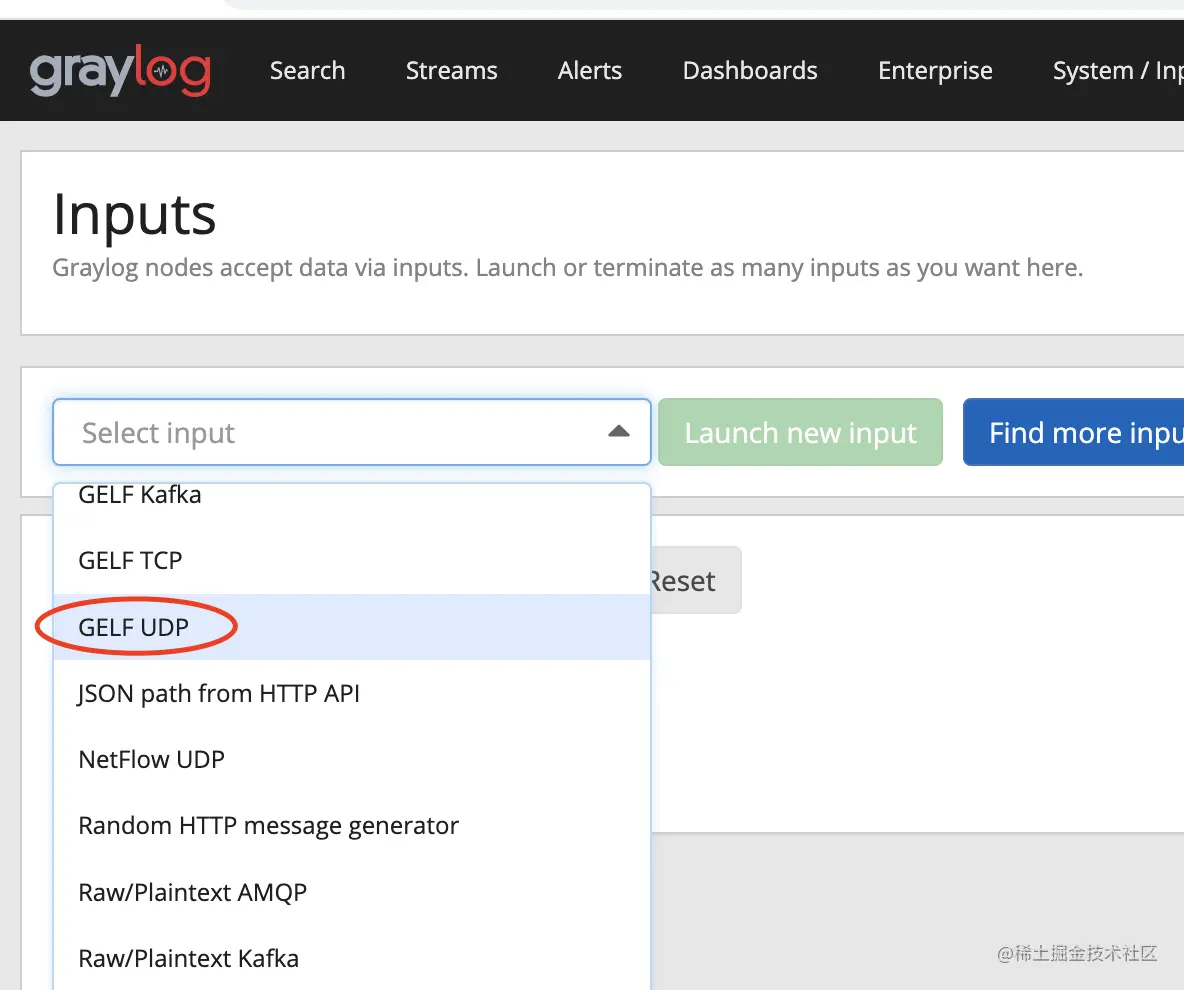Viewport: 1184px width, 990px height.
Task: Choose the GELF TCP option
Action: (x=131, y=560)
